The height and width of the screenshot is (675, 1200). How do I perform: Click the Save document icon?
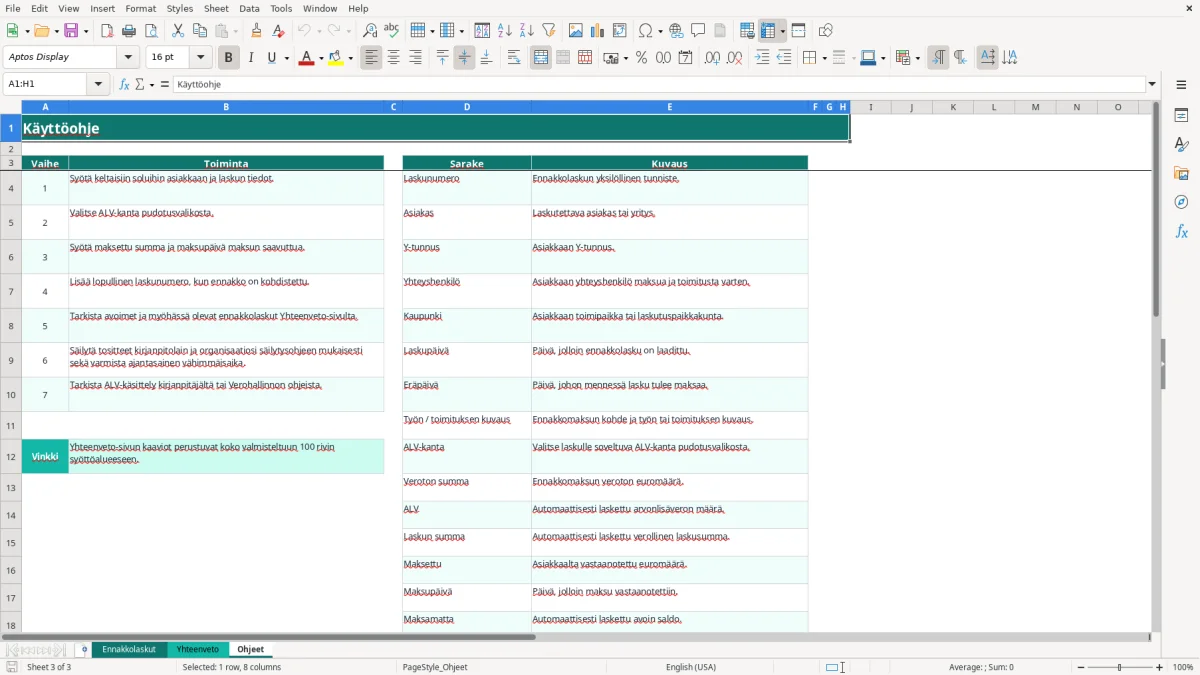tap(71, 31)
